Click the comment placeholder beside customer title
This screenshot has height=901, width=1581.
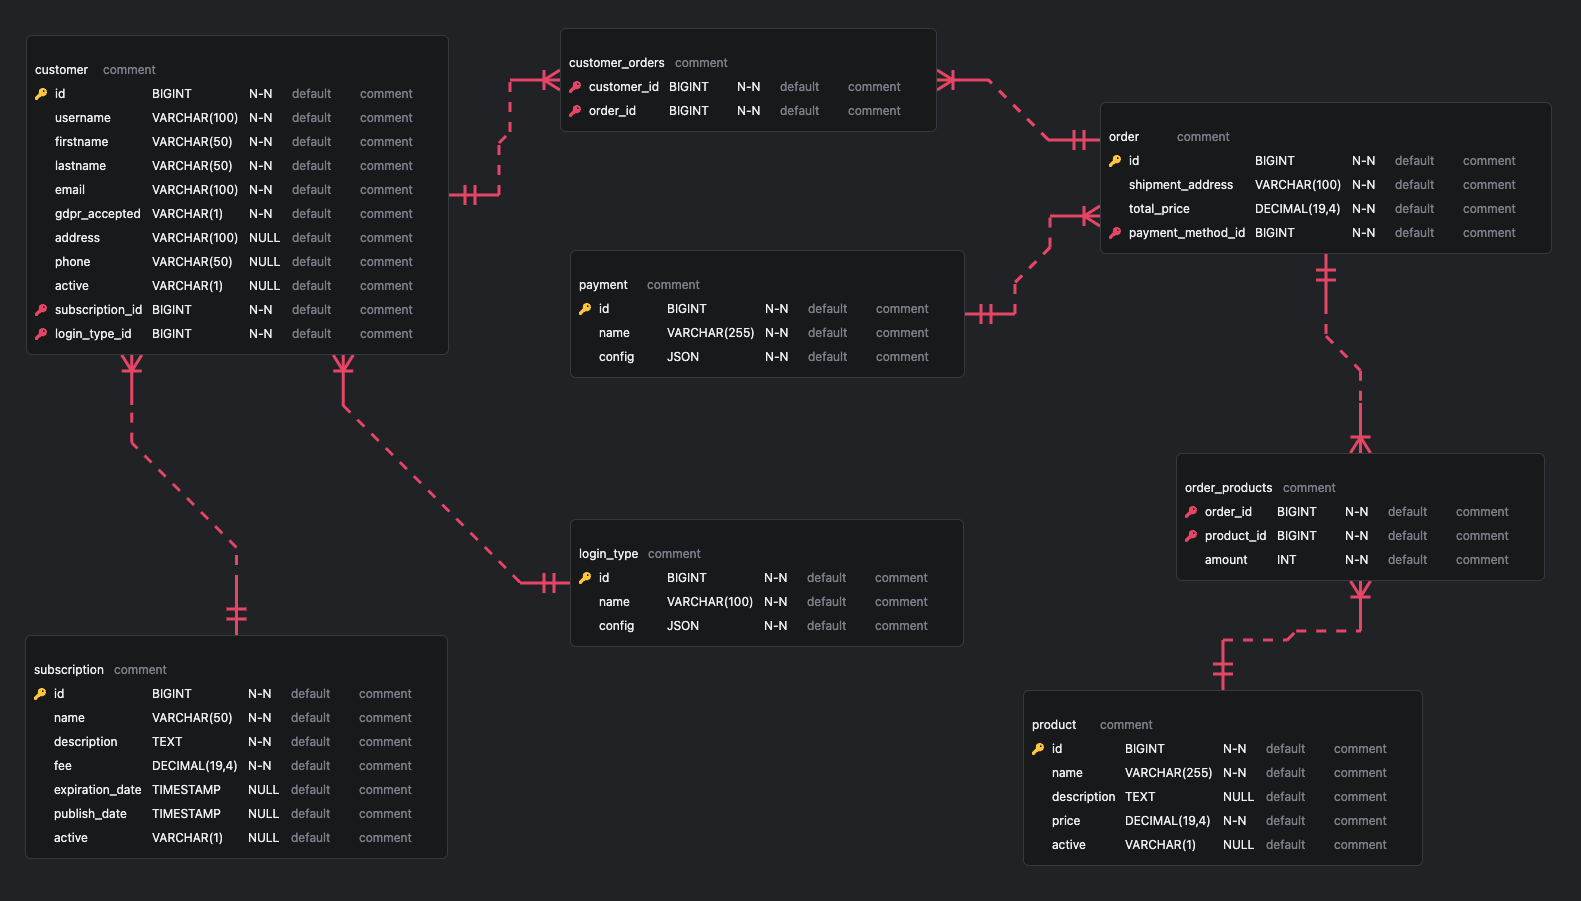pos(129,70)
